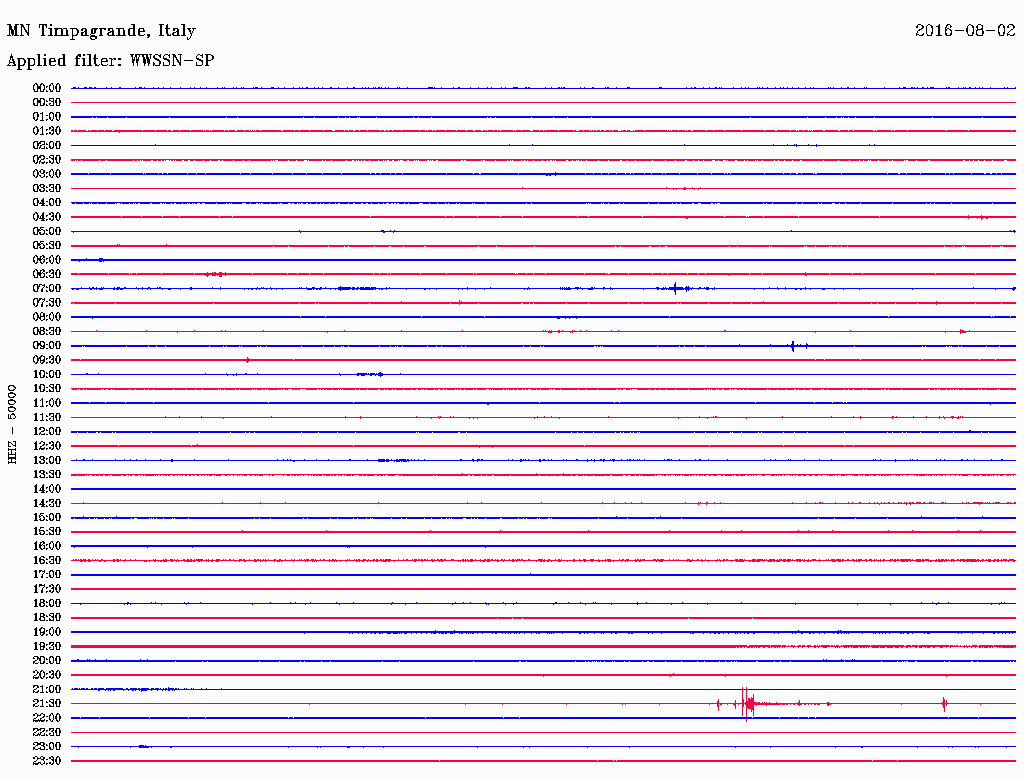Select the 20:30 time label

pos(47,675)
